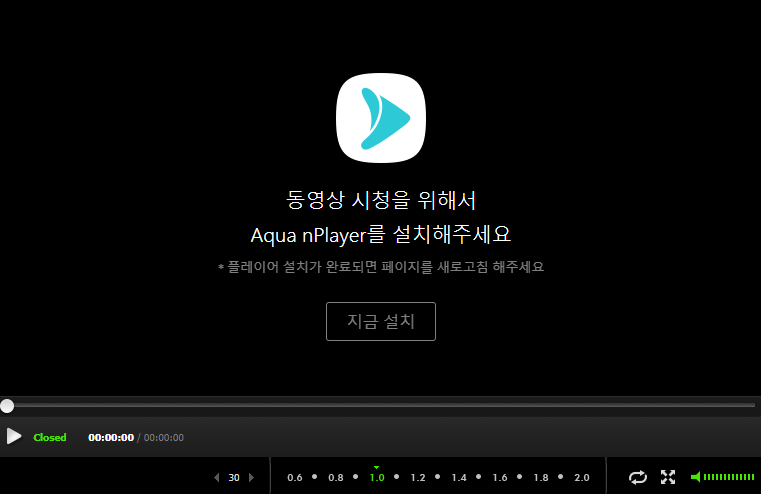The height and width of the screenshot is (494, 761).
Task: Select playback speed 0.8
Action: 335,478
